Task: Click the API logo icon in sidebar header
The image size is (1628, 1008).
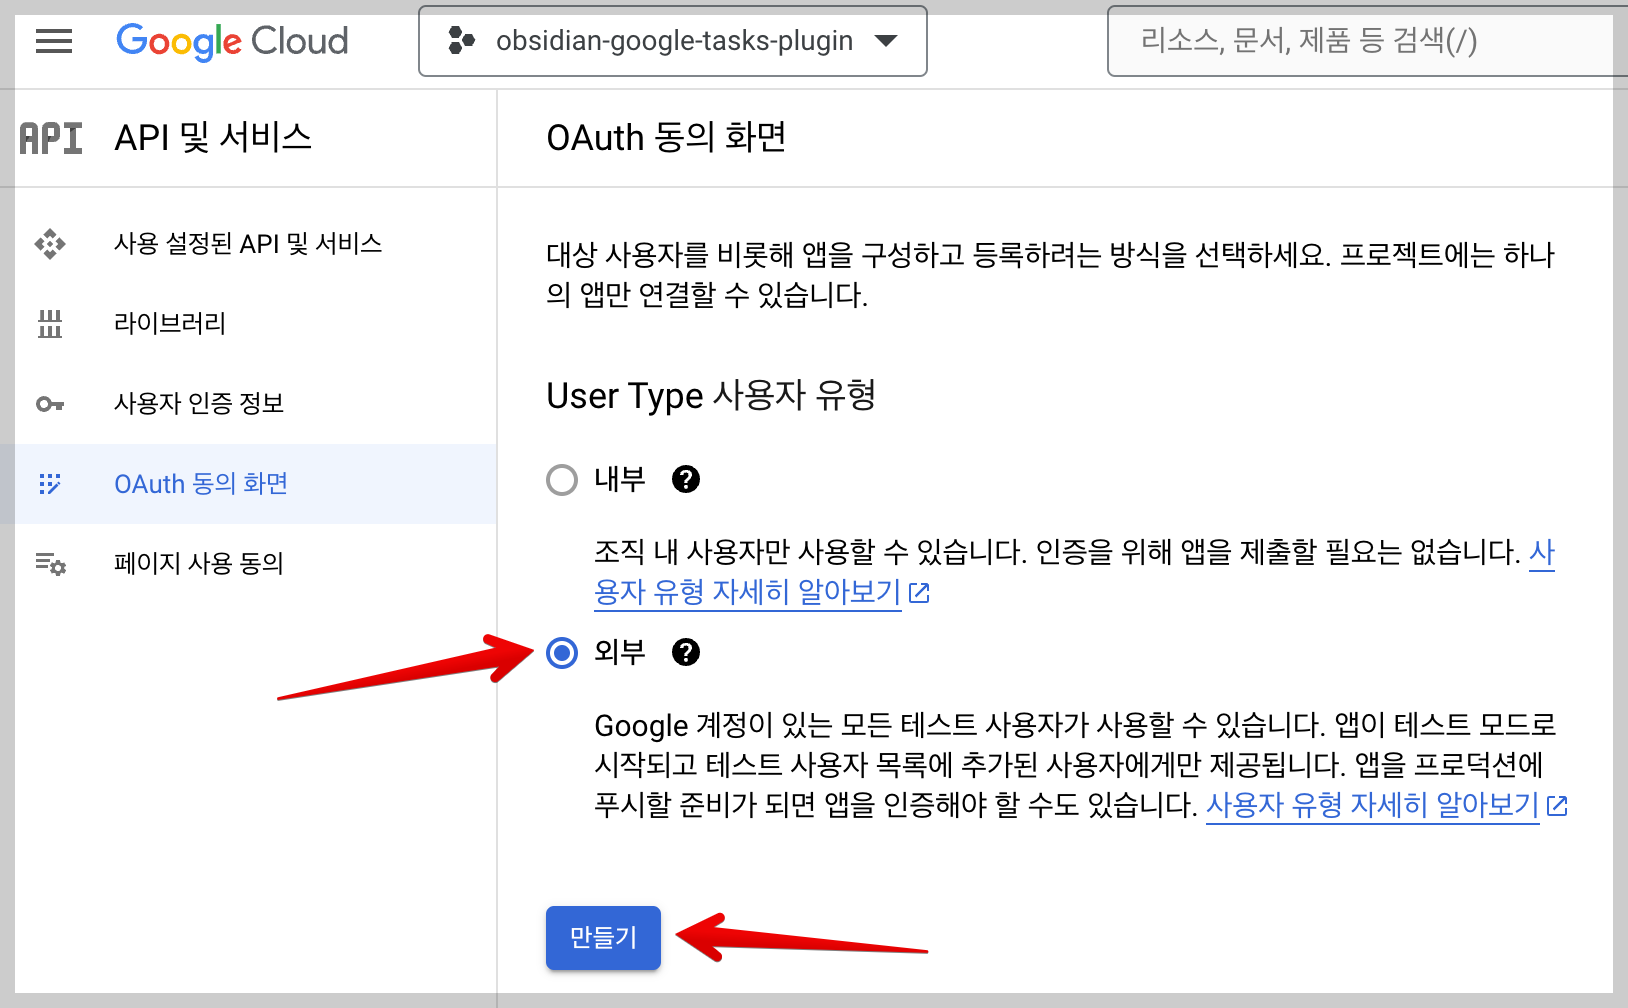Action: [x=51, y=138]
